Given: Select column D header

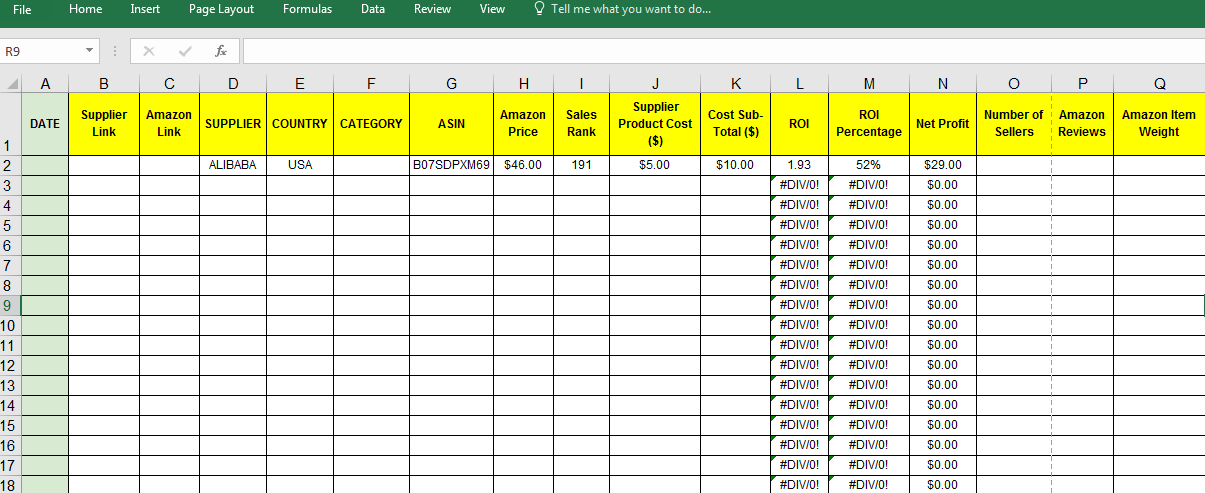Looking at the screenshot, I should pyautogui.click(x=233, y=84).
